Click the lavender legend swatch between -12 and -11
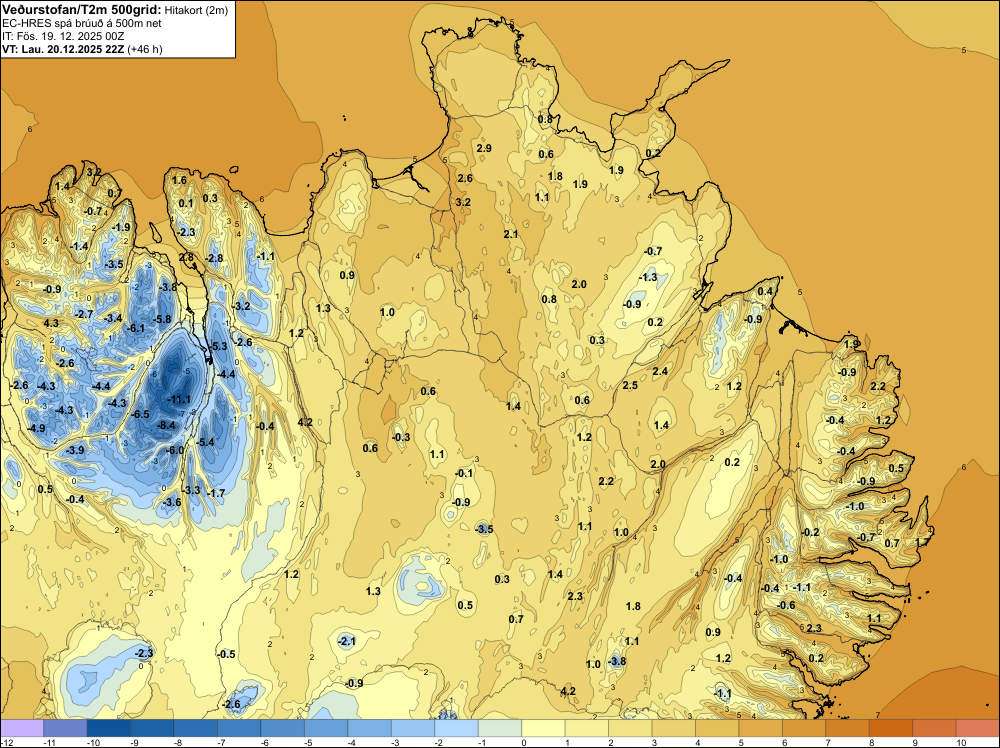Image resolution: width=1000 pixels, height=748 pixels. pyautogui.click(x=22, y=728)
